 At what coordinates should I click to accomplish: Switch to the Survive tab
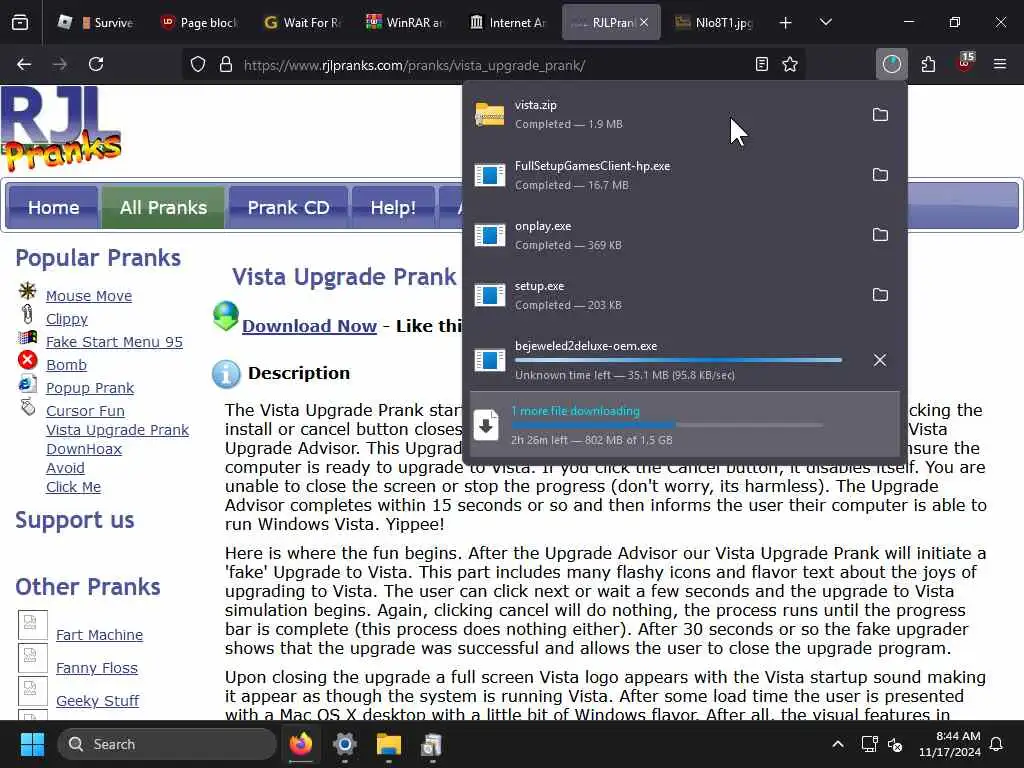pos(99,22)
